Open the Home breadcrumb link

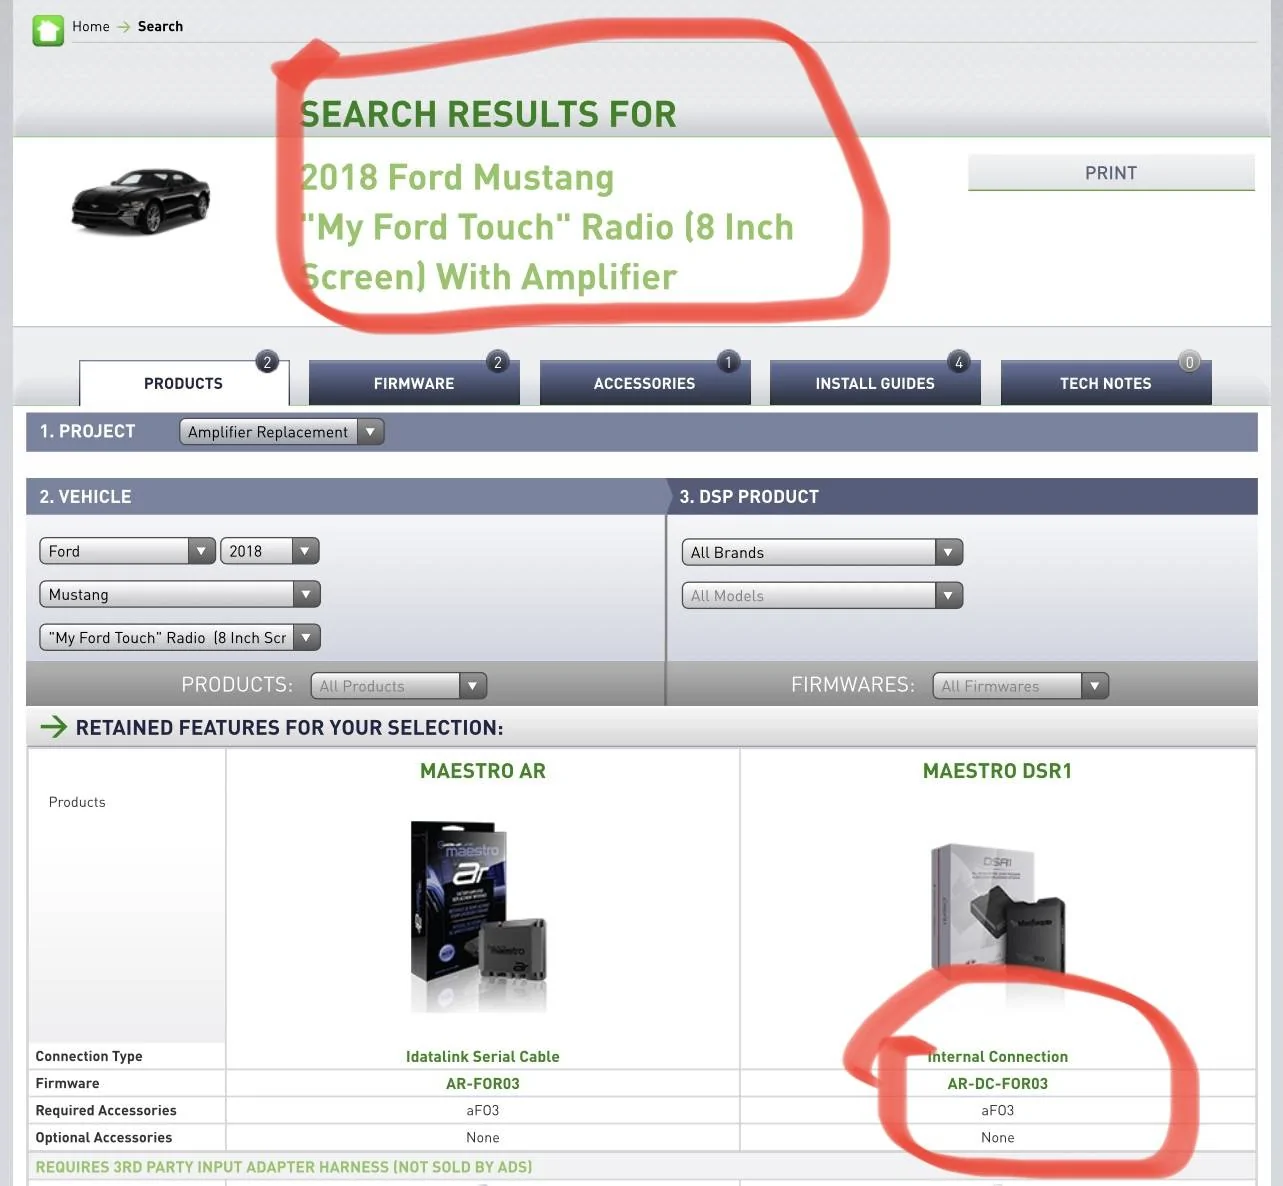[91, 27]
